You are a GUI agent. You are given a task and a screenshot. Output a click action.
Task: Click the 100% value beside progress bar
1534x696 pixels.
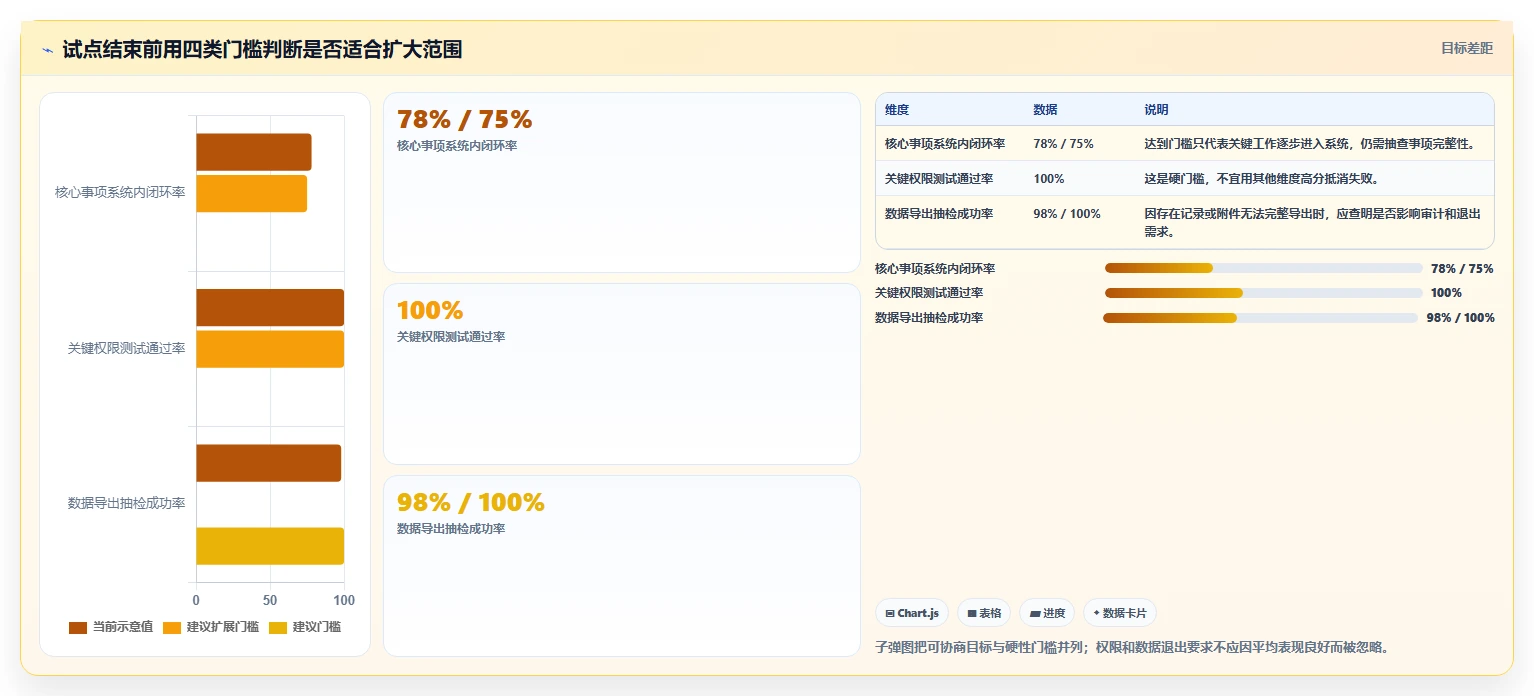click(1446, 293)
